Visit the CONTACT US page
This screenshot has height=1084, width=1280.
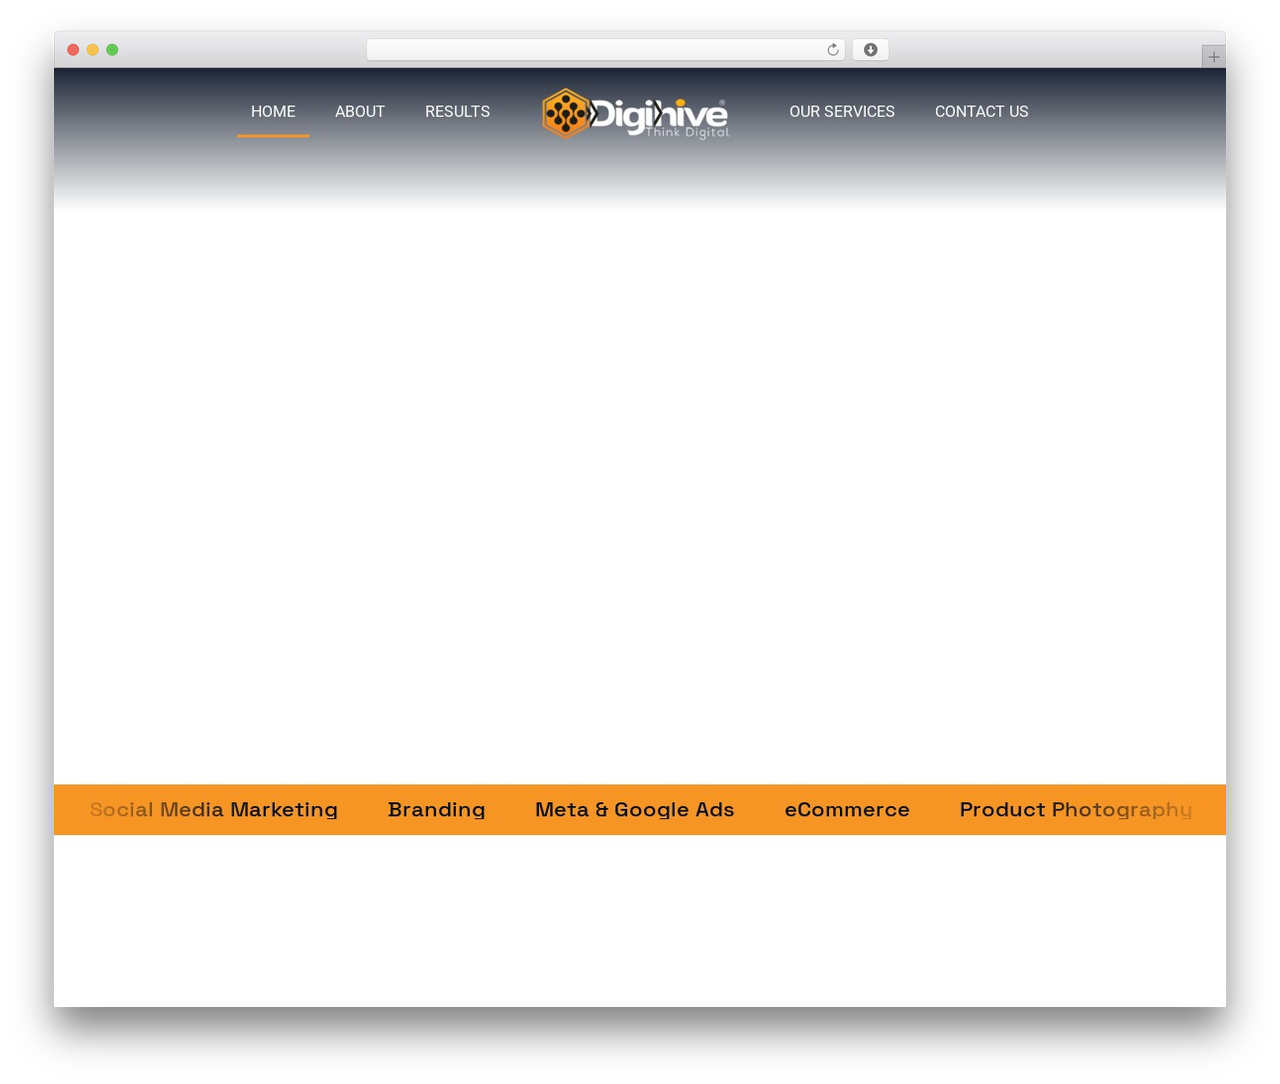point(981,112)
